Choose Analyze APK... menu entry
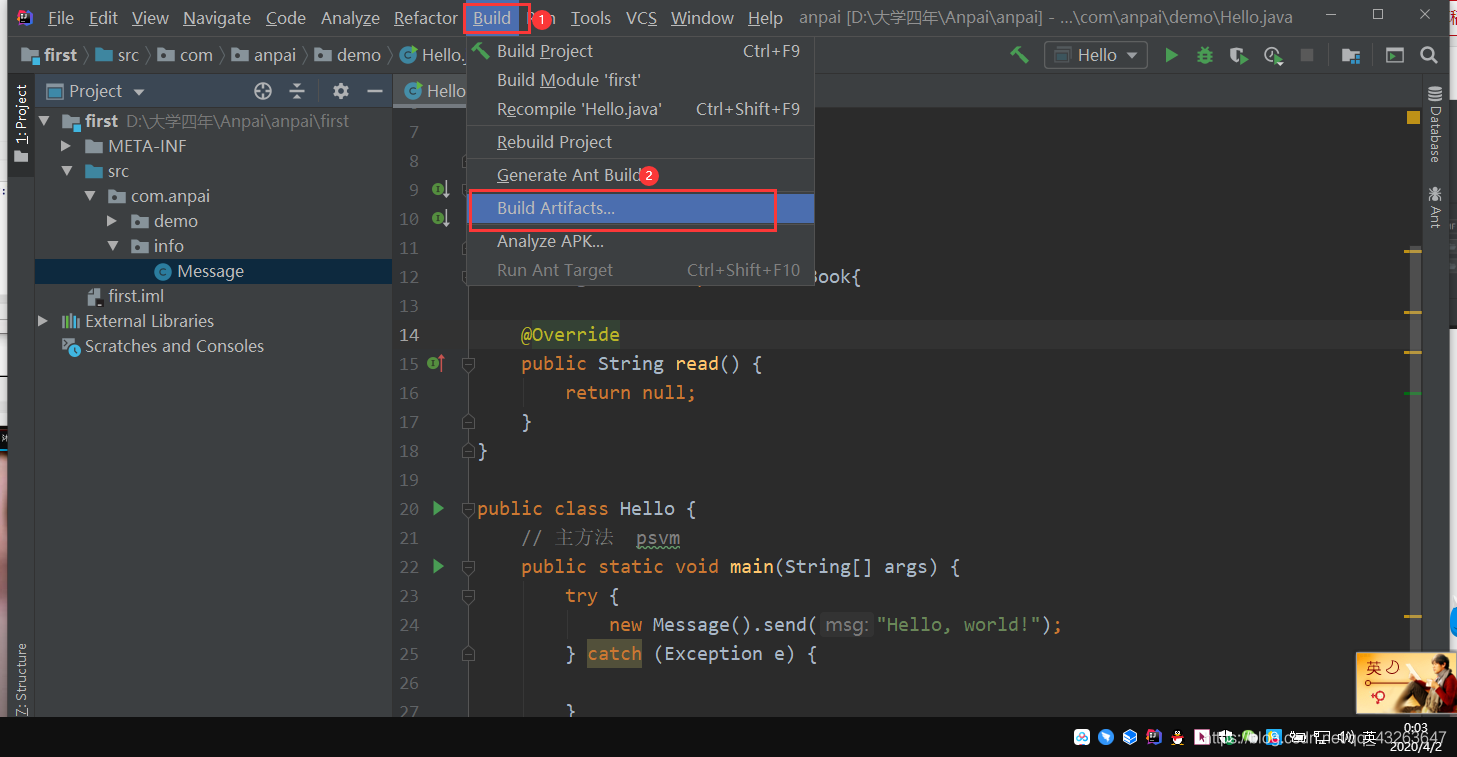1457x757 pixels. [x=640, y=241]
